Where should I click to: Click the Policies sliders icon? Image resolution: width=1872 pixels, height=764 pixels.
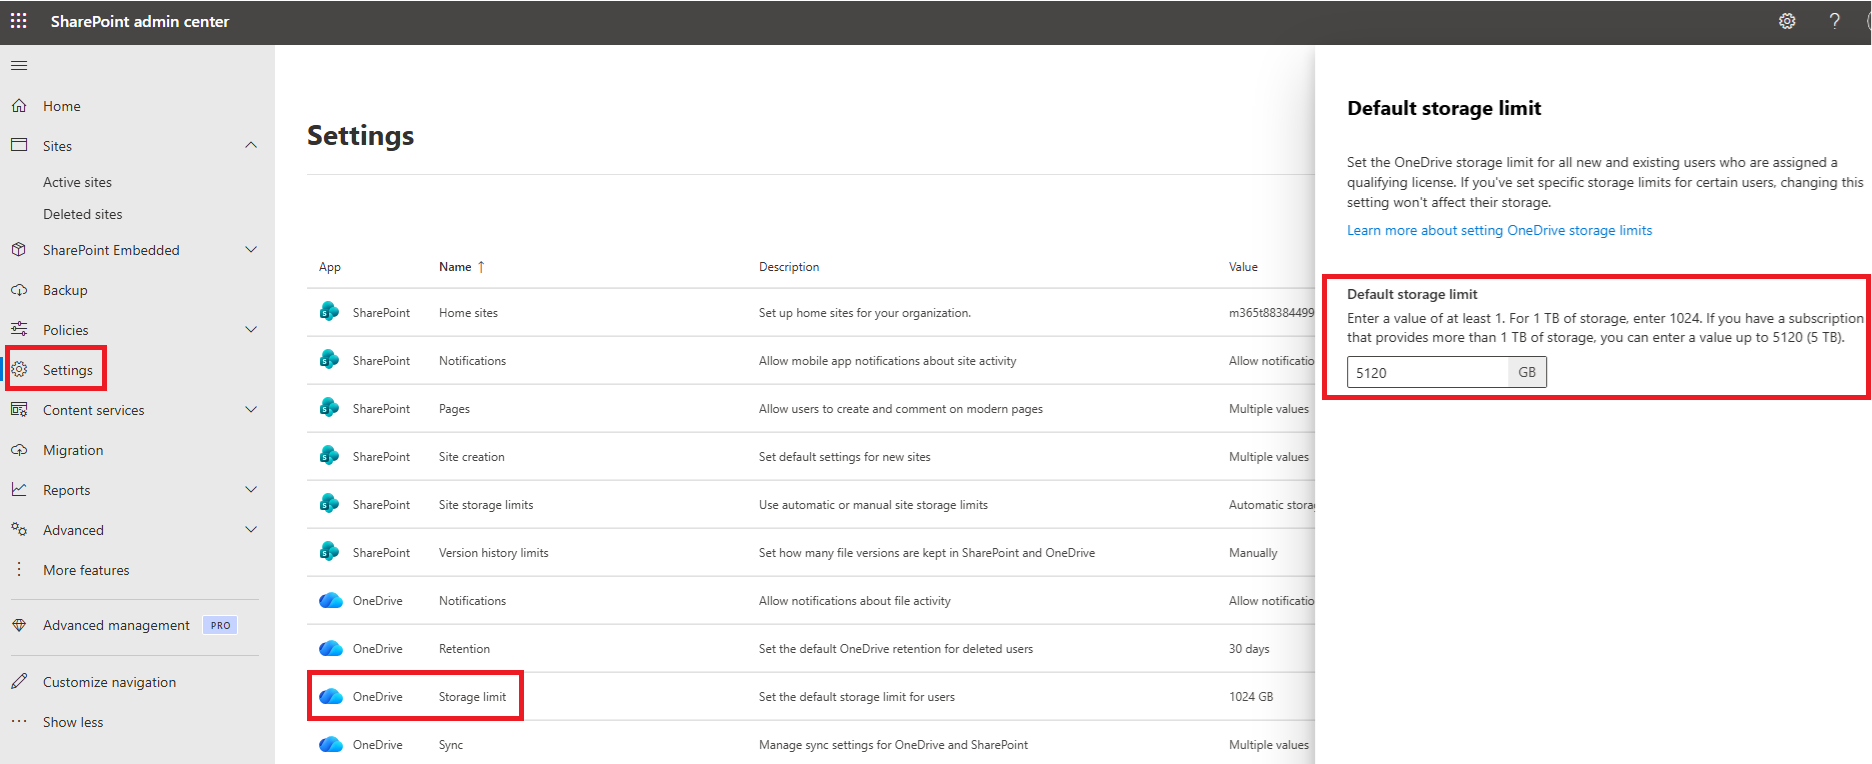click(19, 329)
